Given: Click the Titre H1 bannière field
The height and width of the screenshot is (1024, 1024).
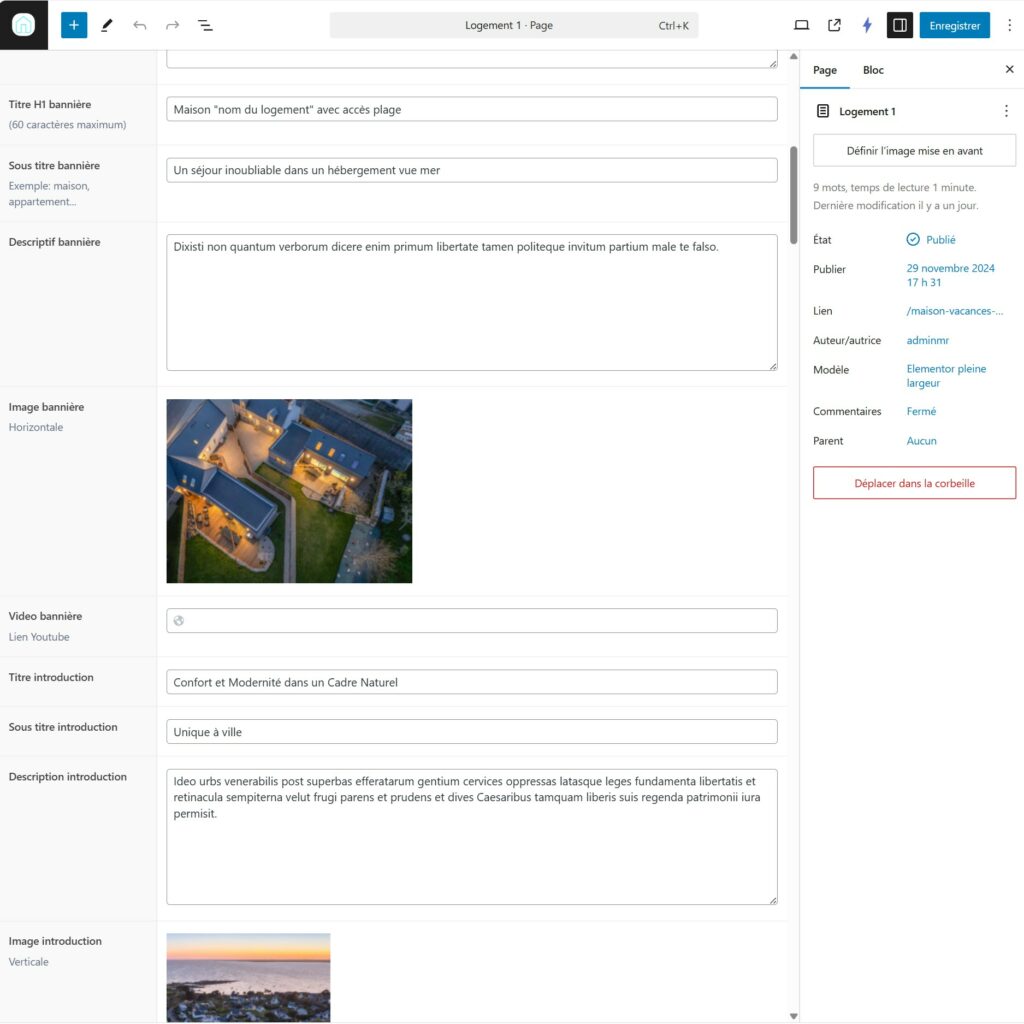Looking at the screenshot, I should click(x=472, y=109).
